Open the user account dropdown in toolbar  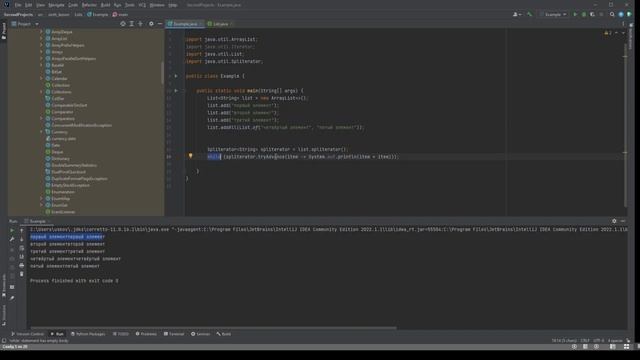(x=517, y=14)
